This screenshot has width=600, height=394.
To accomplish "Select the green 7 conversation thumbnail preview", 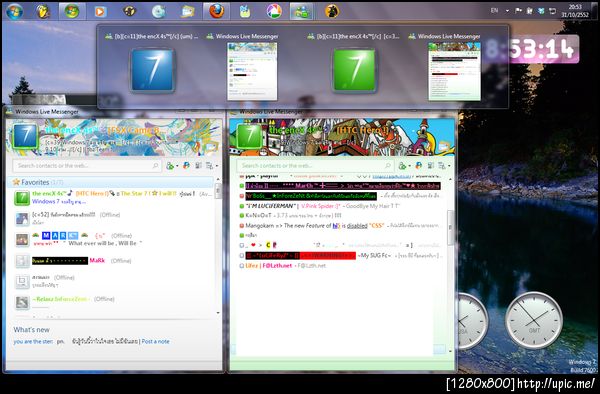I will 354,70.
